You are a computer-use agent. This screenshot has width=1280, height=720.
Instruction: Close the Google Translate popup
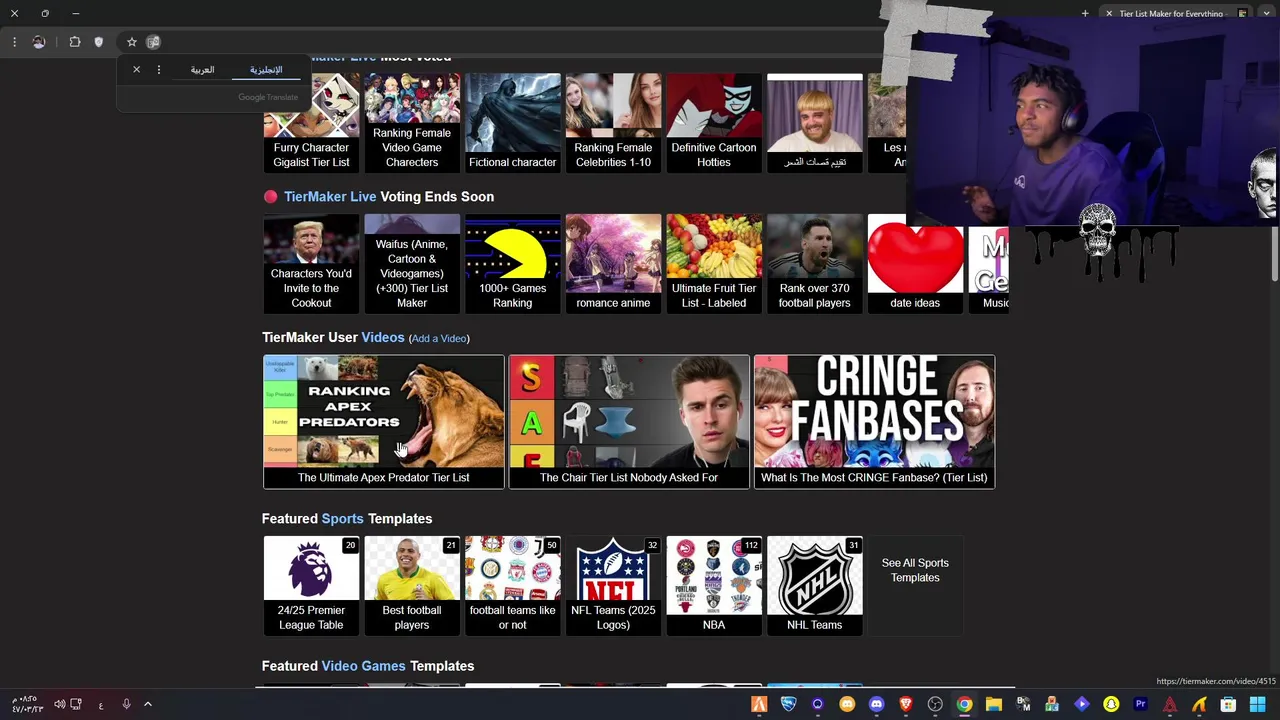click(137, 70)
